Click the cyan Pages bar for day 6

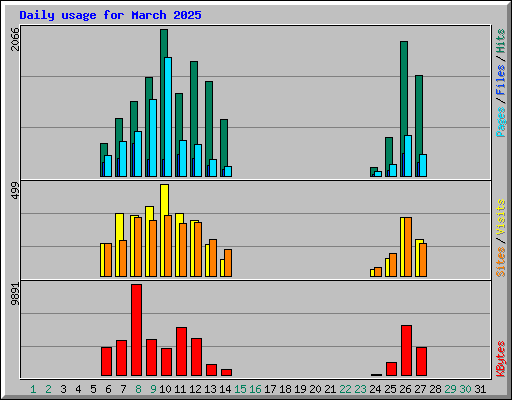coord(108,166)
